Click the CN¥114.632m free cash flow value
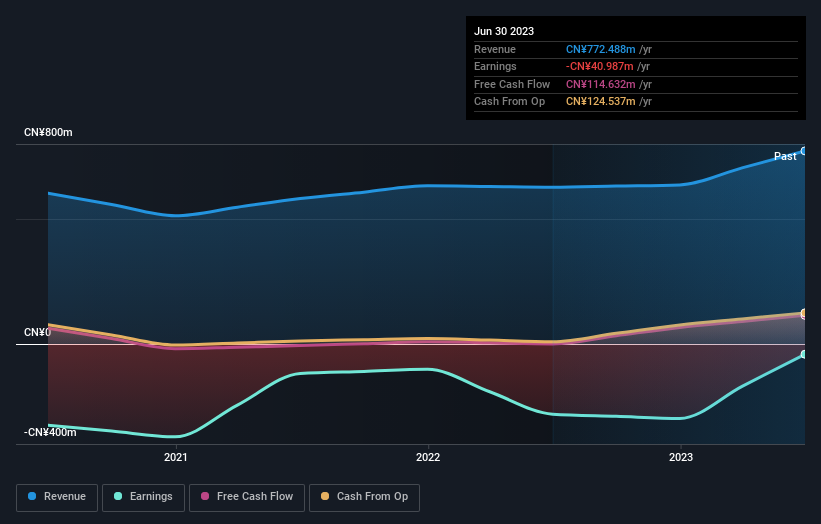 (x=601, y=84)
